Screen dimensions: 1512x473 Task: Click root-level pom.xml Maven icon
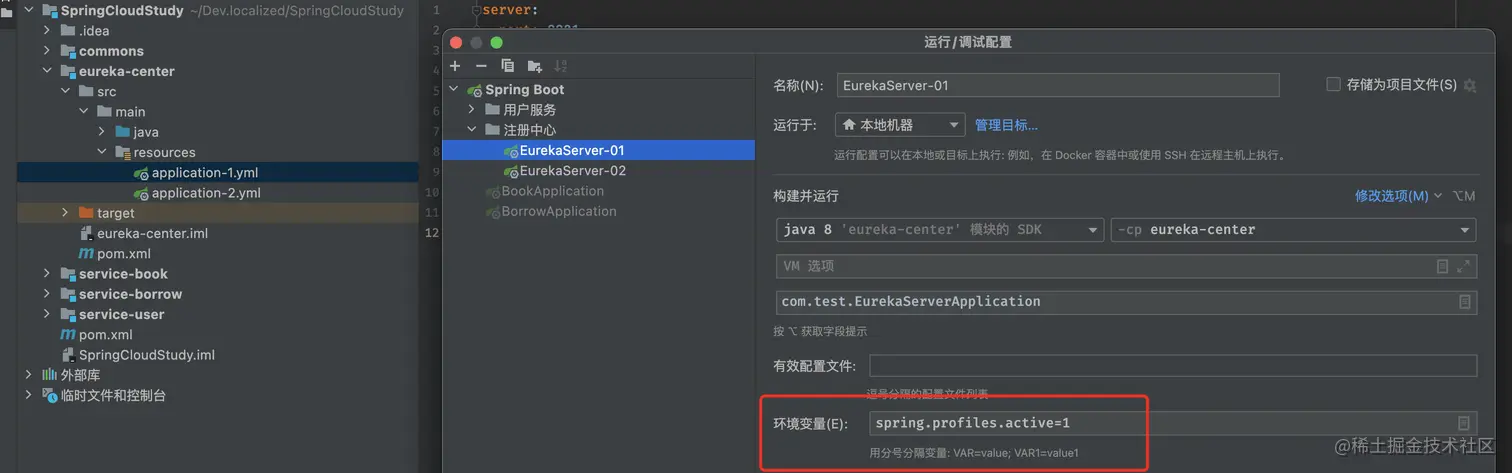[68, 335]
